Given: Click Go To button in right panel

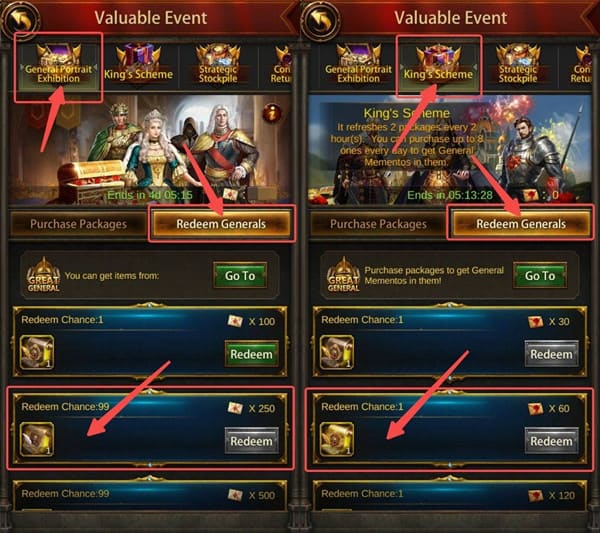Looking at the screenshot, I should [540, 275].
